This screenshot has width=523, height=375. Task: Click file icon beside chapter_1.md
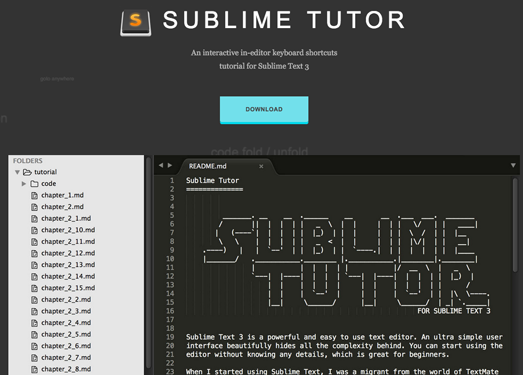click(34, 196)
